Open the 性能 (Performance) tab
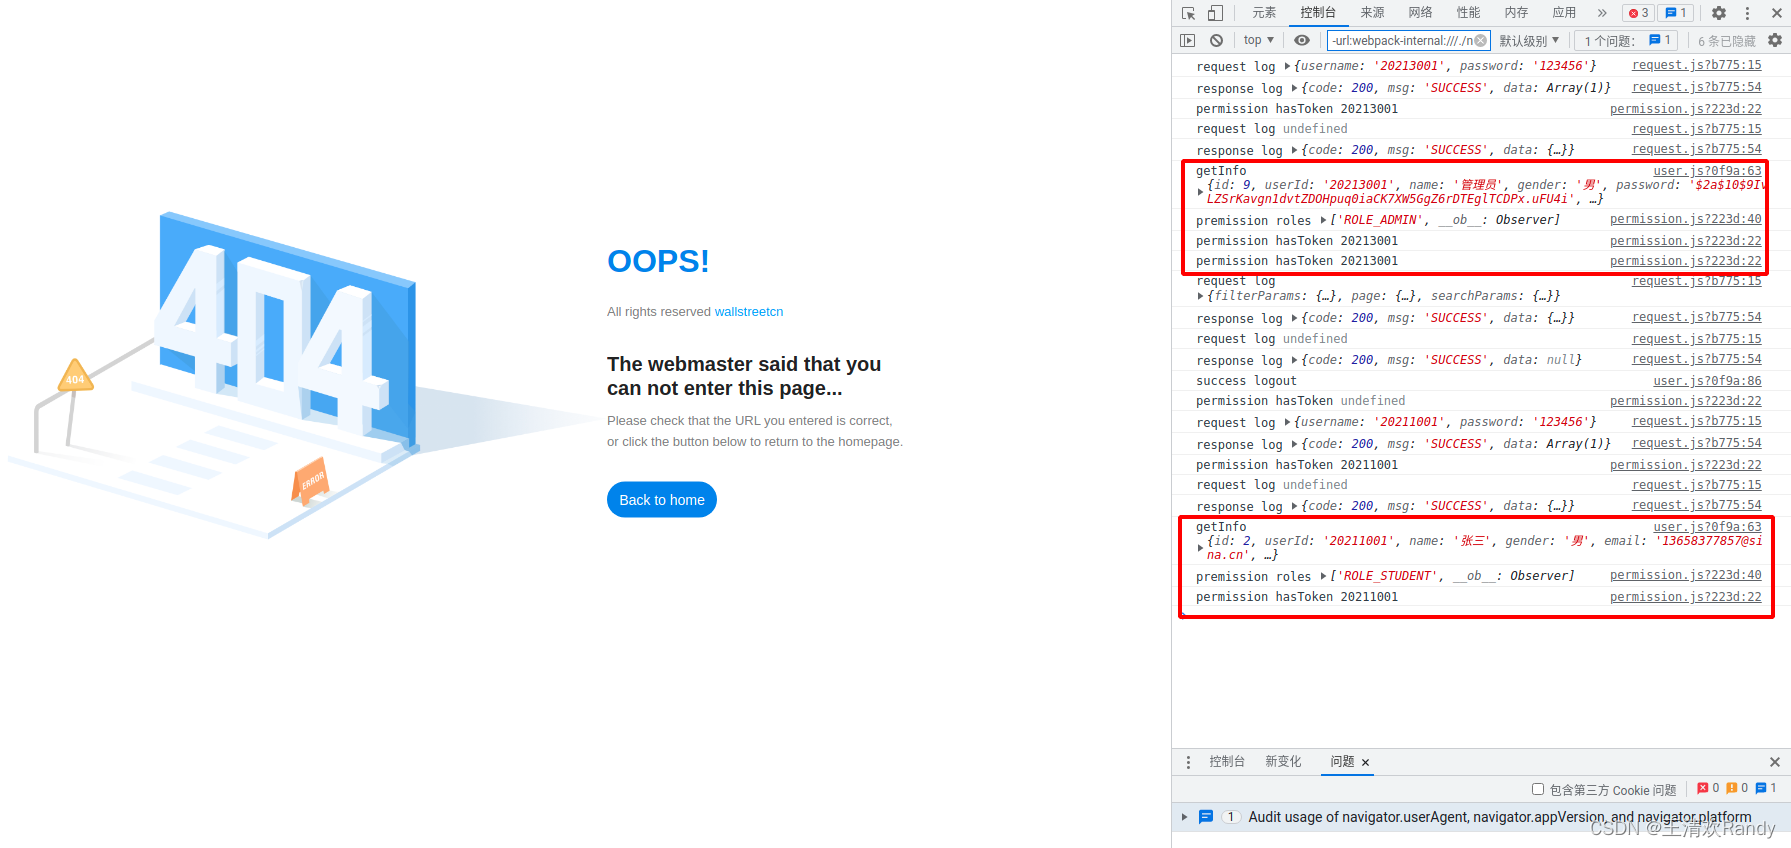Image resolution: width=1791 pixels, height=848 pixels. tap(1468, 13)
